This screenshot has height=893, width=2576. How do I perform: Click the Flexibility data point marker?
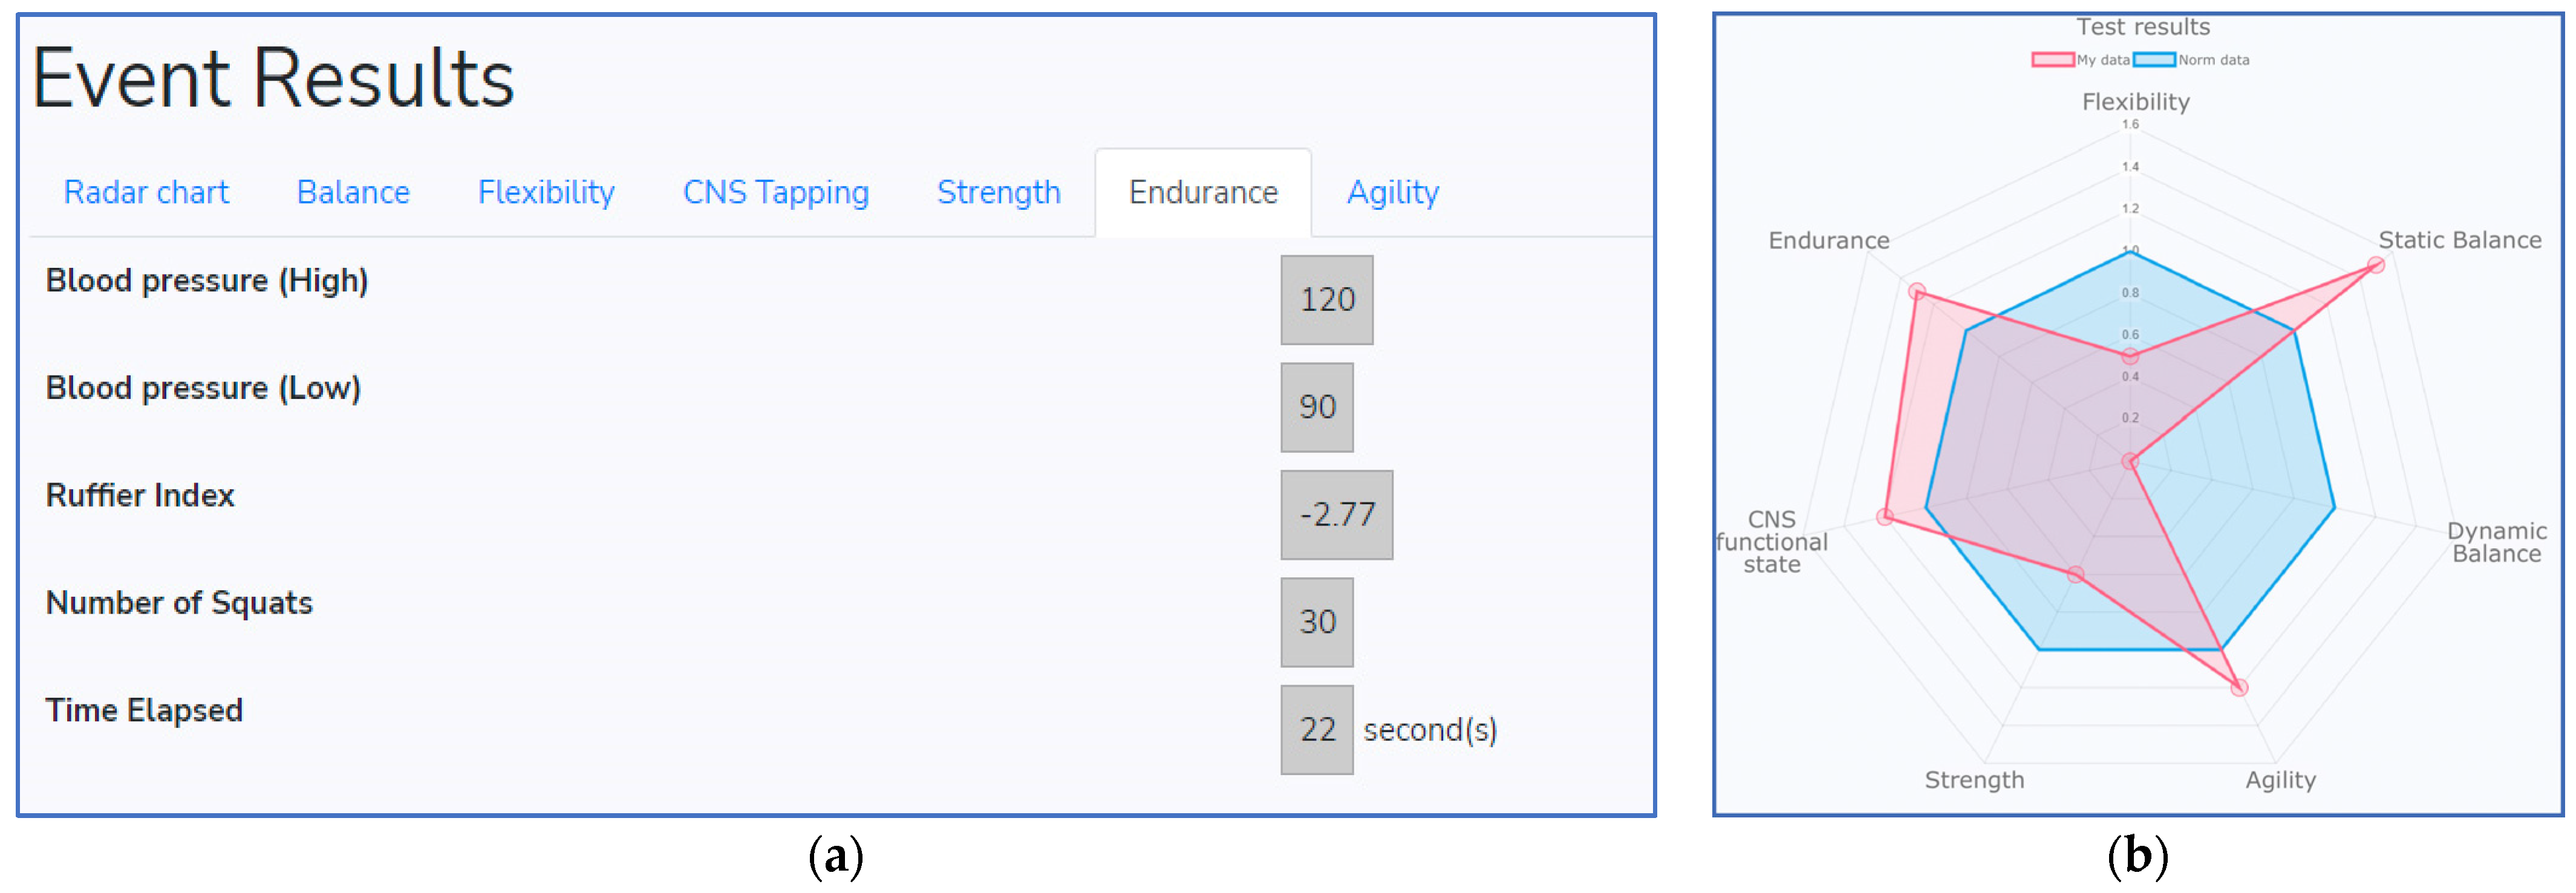pyautogui.click(x=2130, y=357)
